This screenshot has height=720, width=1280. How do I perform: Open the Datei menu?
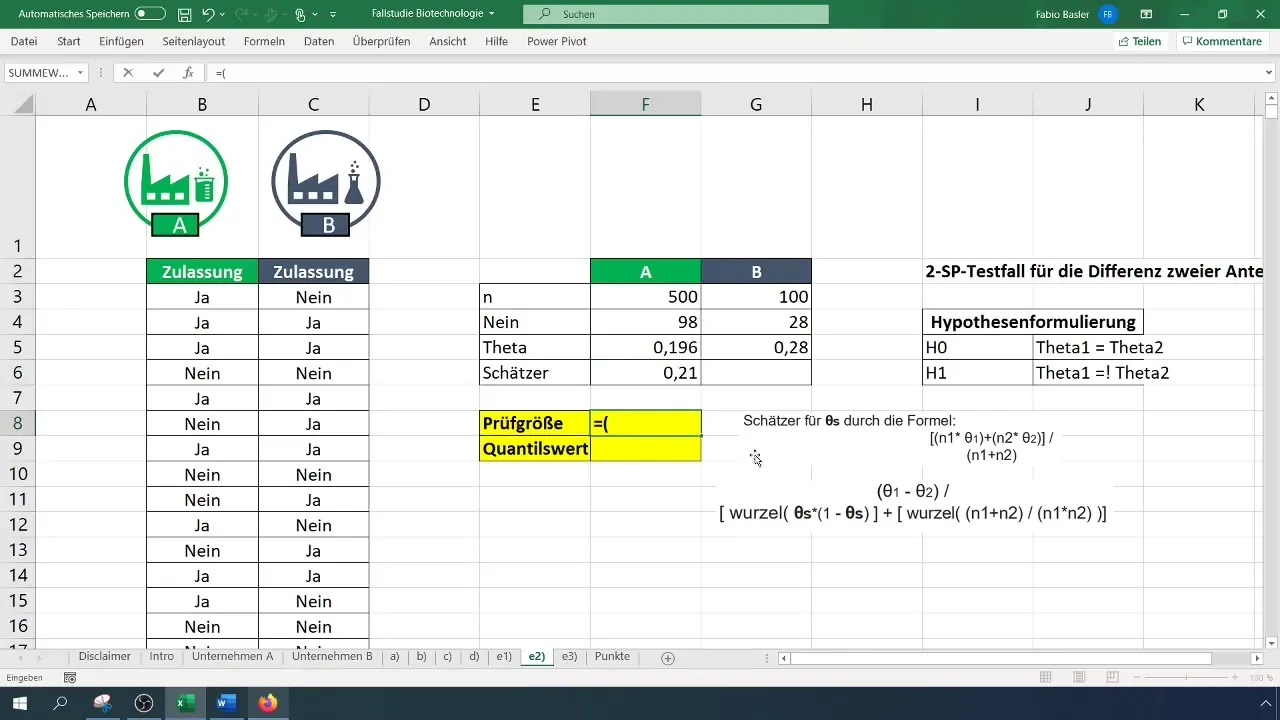tap(24, 41)
